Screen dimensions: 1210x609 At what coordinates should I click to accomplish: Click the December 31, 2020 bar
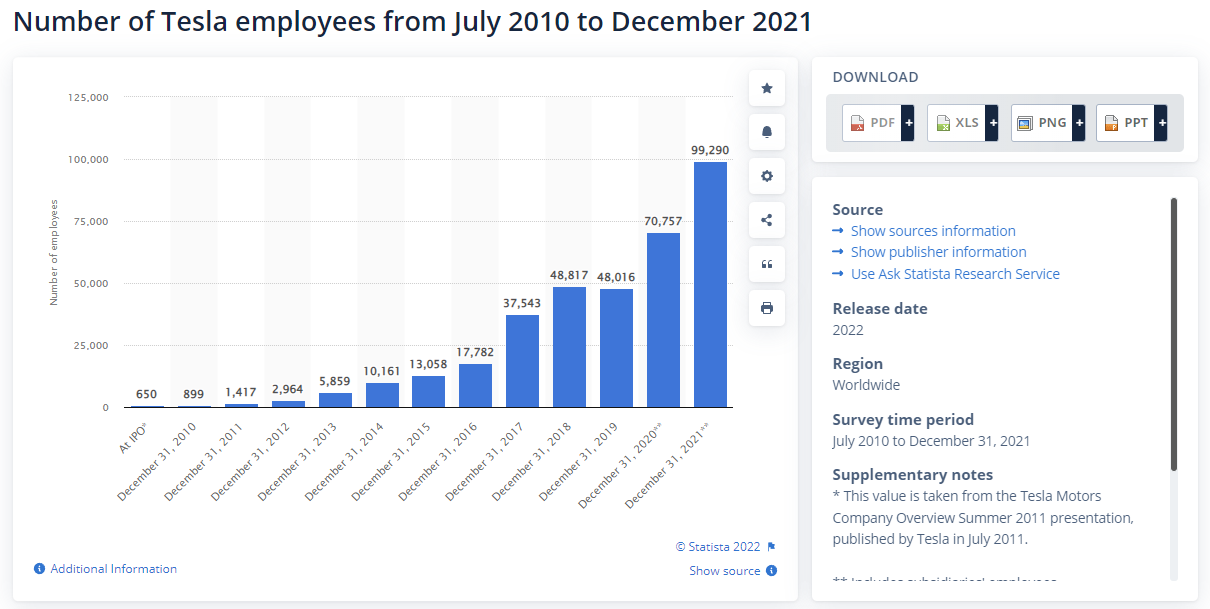click(x=663, y=320)
